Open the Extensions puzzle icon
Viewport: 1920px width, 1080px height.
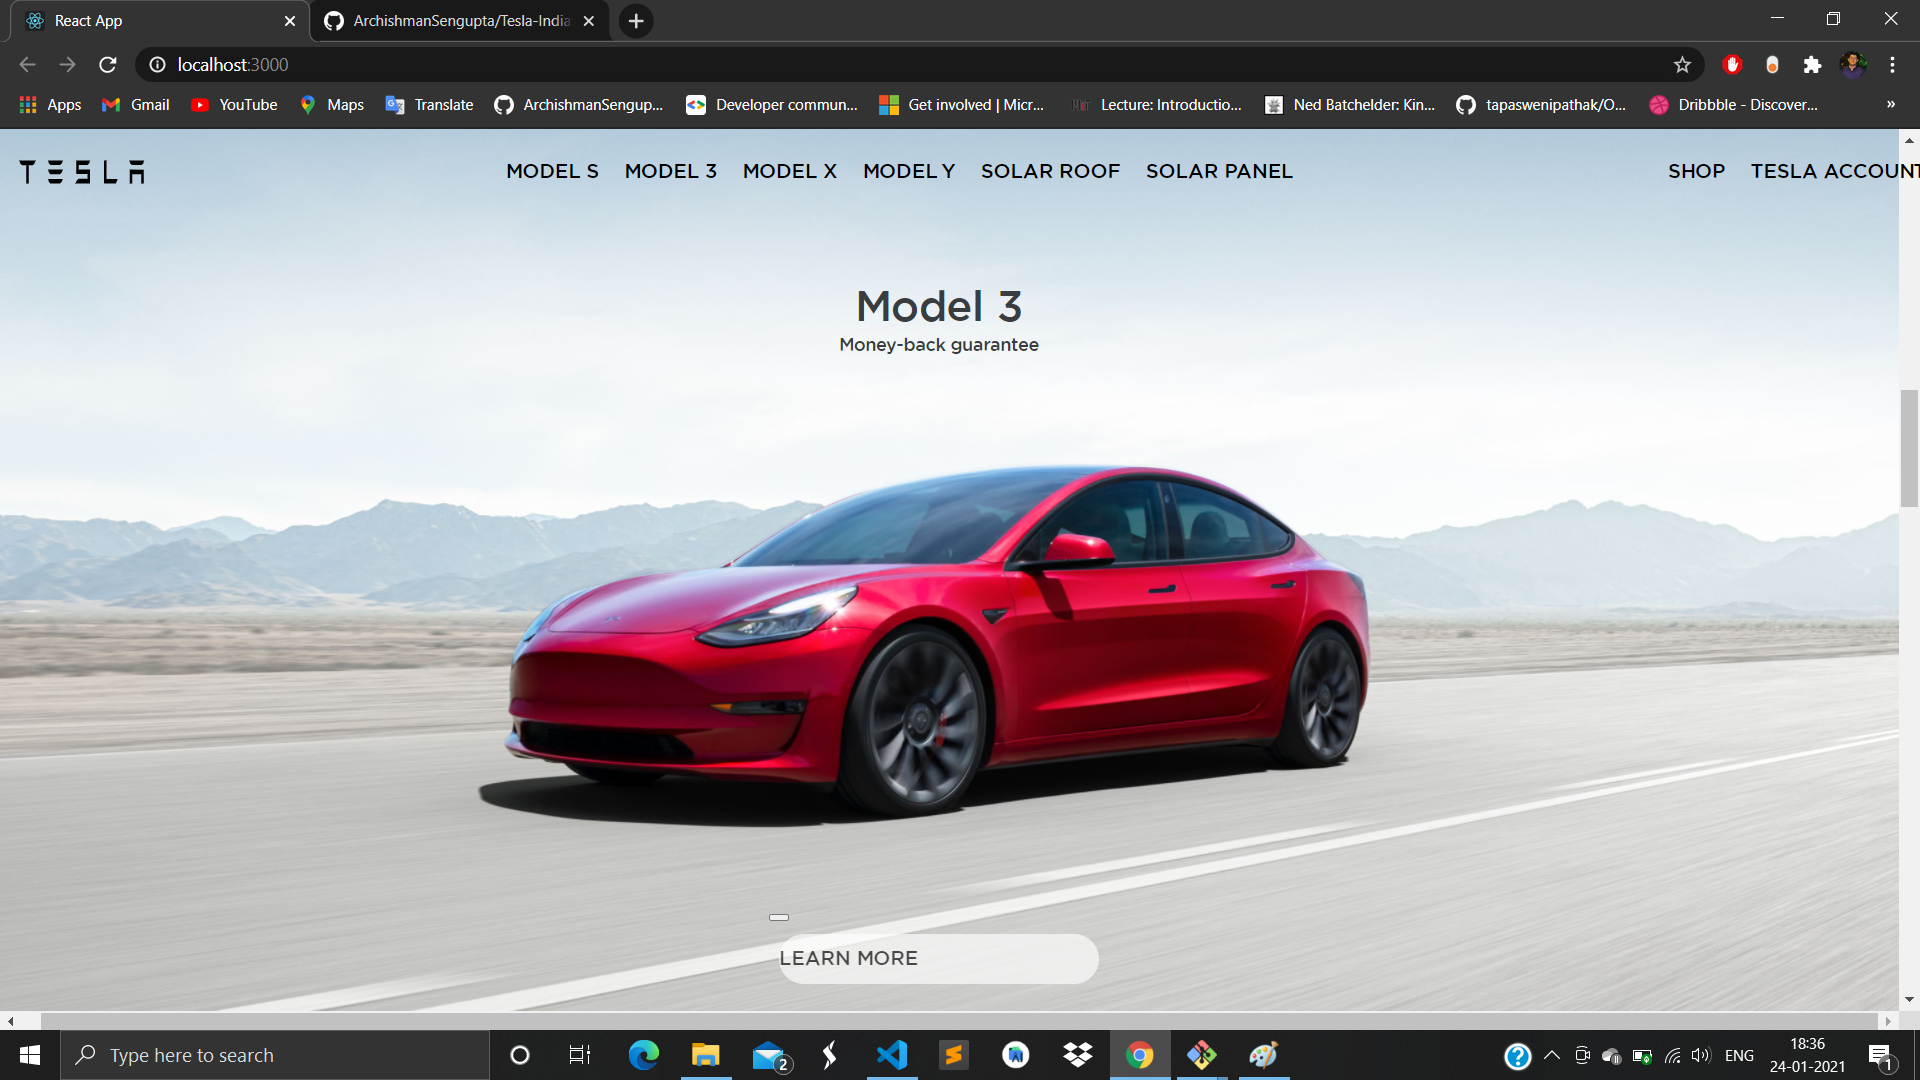point(1812,65)
